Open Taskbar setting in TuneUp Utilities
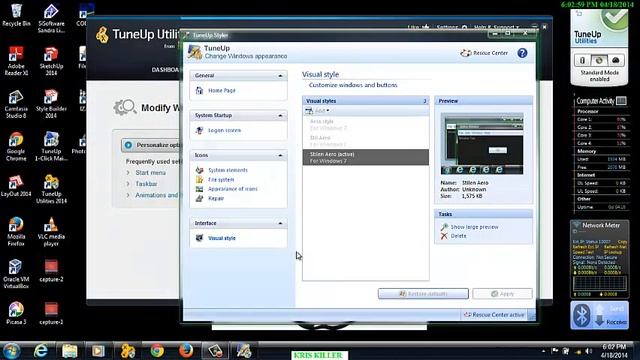The width and height of the screenshot is (640, 360). [146, 184]
